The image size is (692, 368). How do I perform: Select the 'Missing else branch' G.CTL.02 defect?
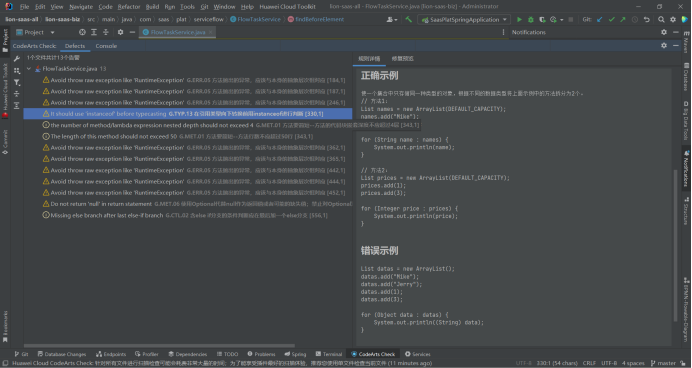[x=188, y=215]
